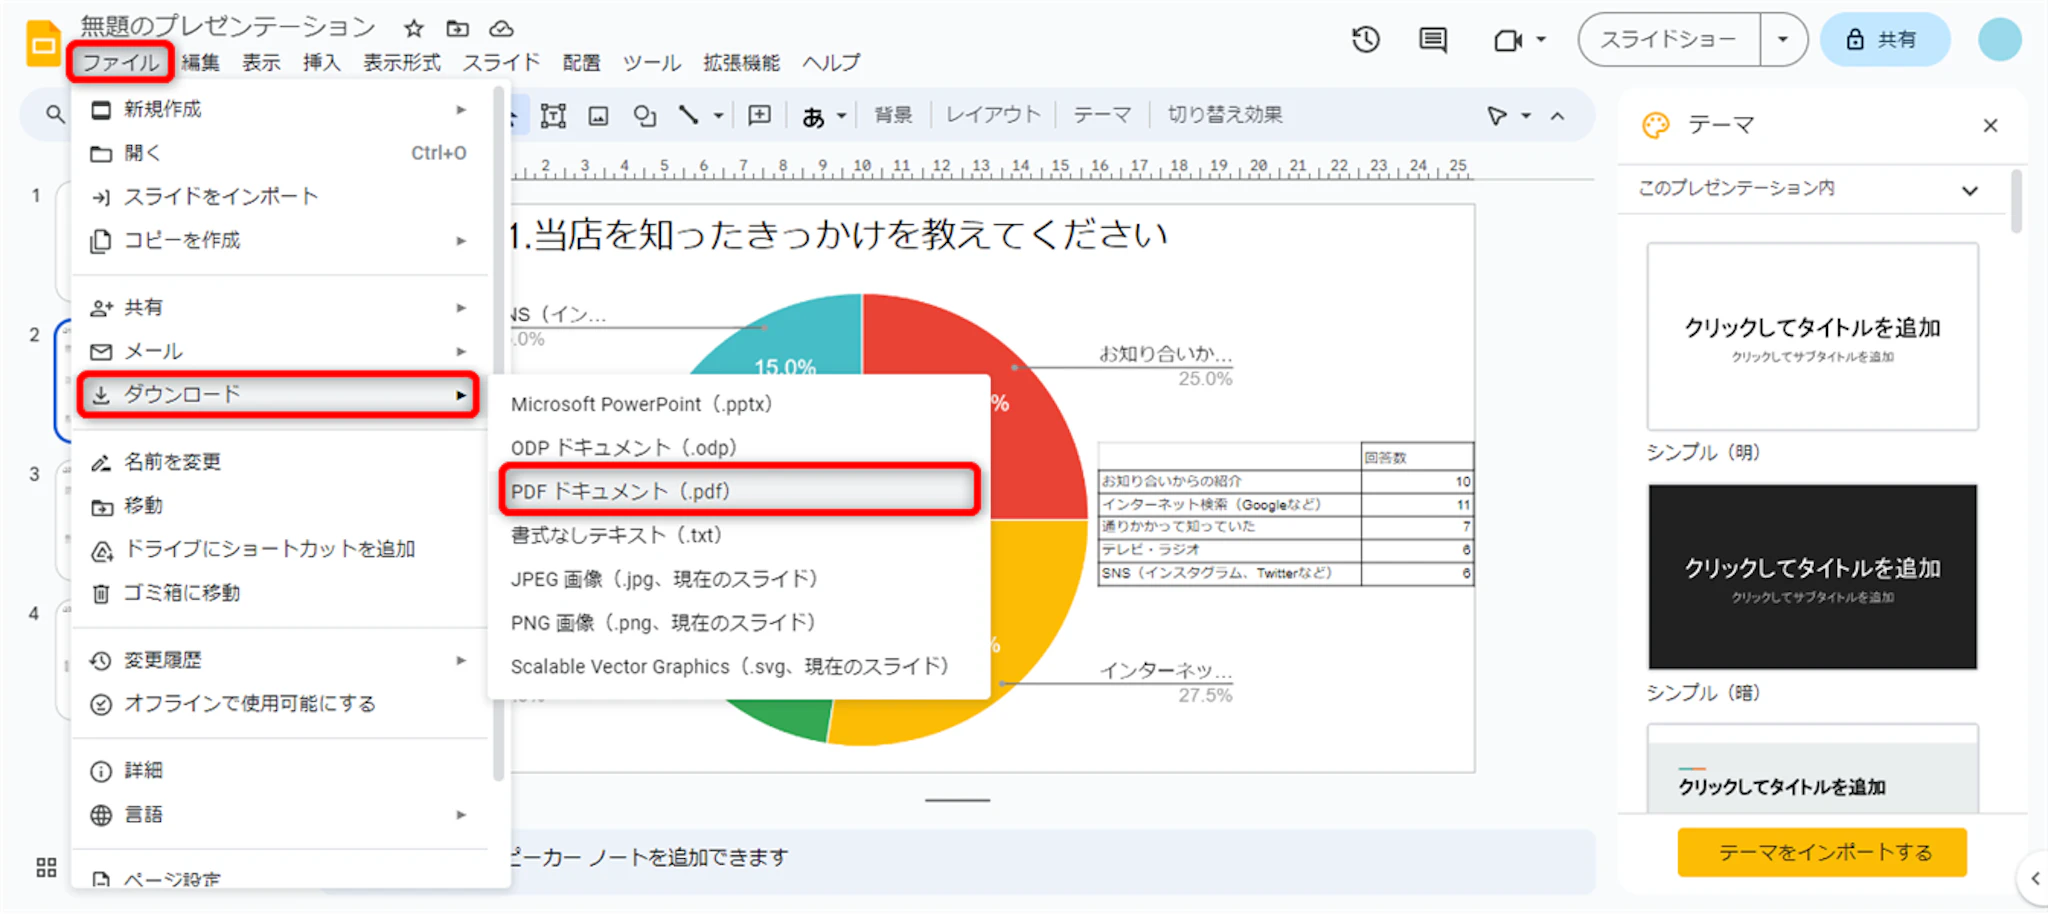Click the テーマをインポートする button

coord(1822,852)
